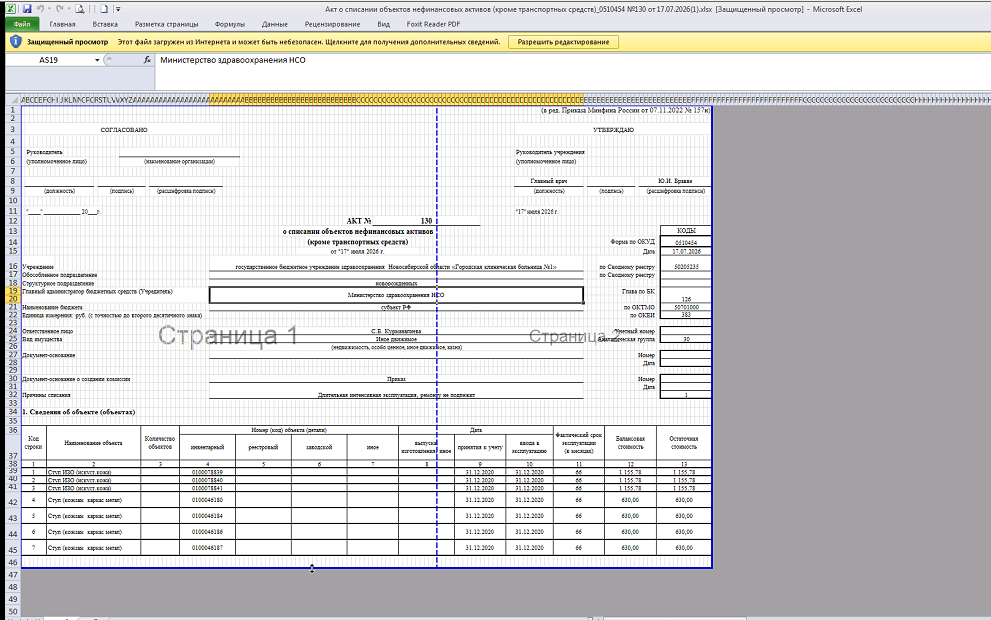This screenshot has height=620, width=991.
Task: Switch to the Разметка страницы ribbon tab
Action: [x=166, y=24]
